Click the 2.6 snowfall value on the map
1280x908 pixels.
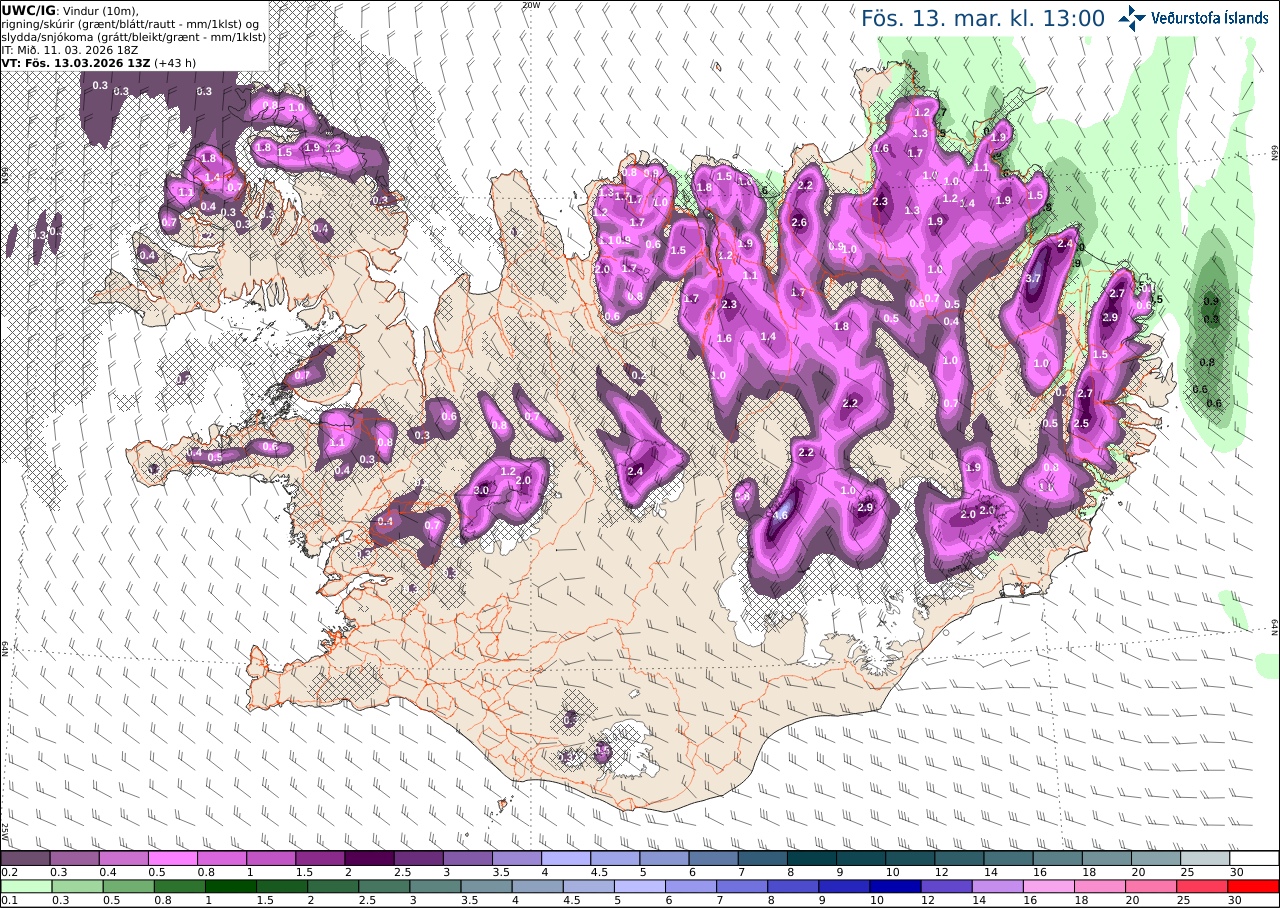[799, 222]
